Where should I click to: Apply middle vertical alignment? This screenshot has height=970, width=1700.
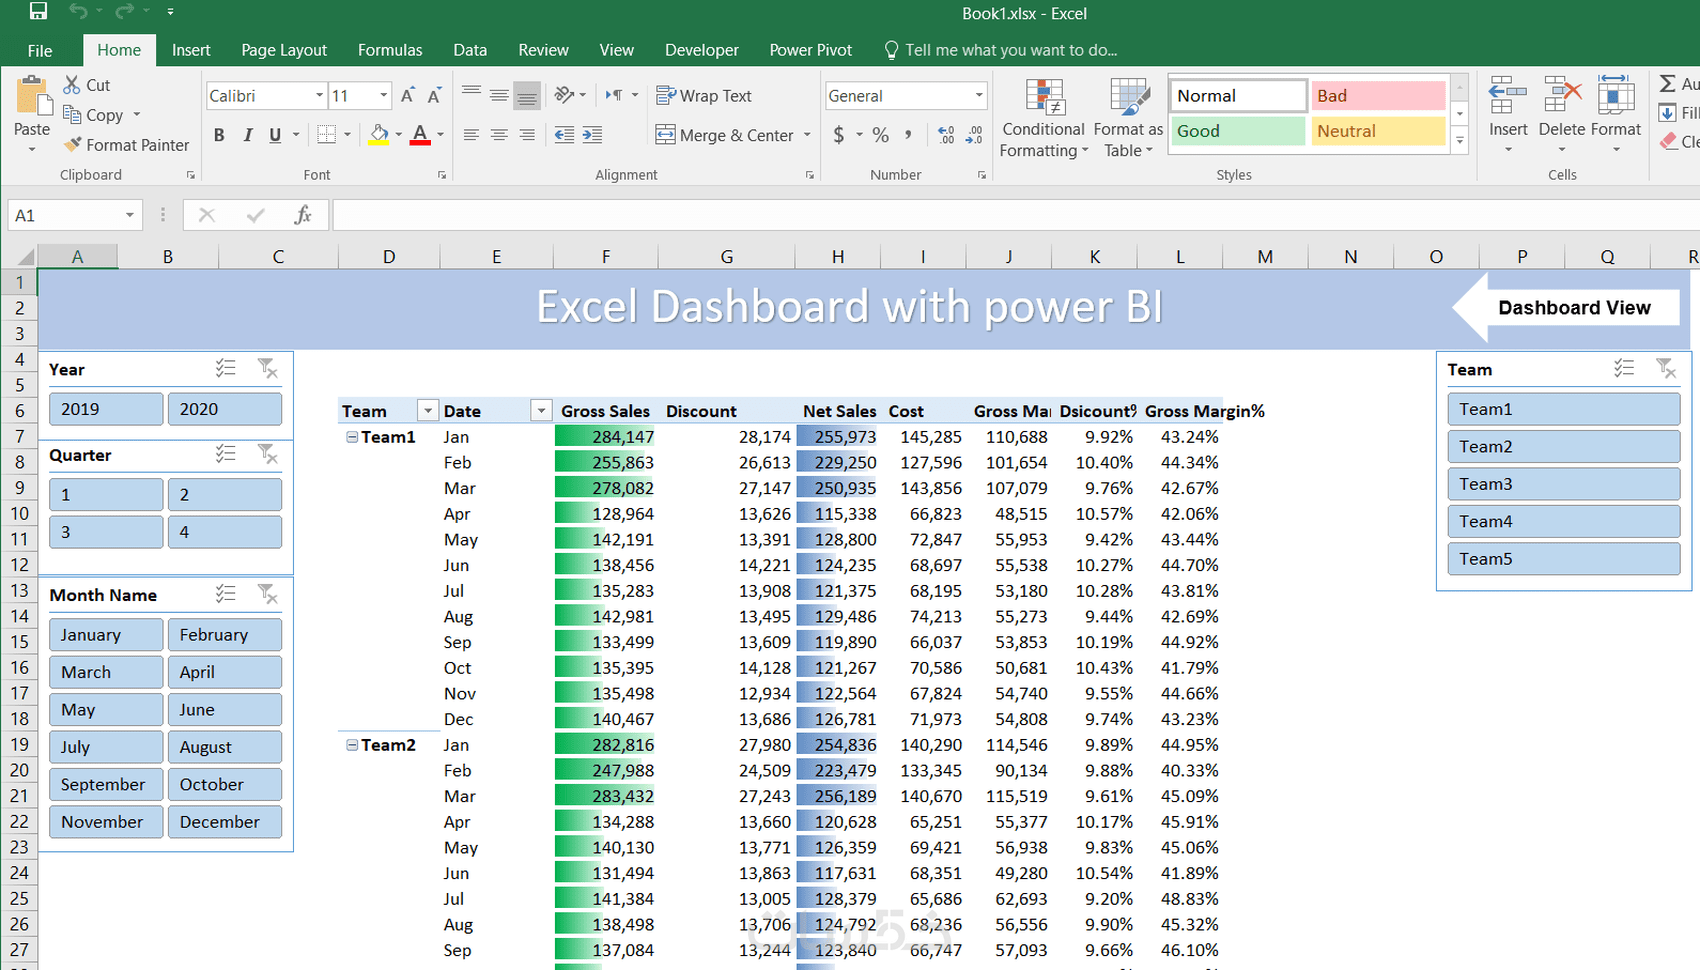pos(499,95)
